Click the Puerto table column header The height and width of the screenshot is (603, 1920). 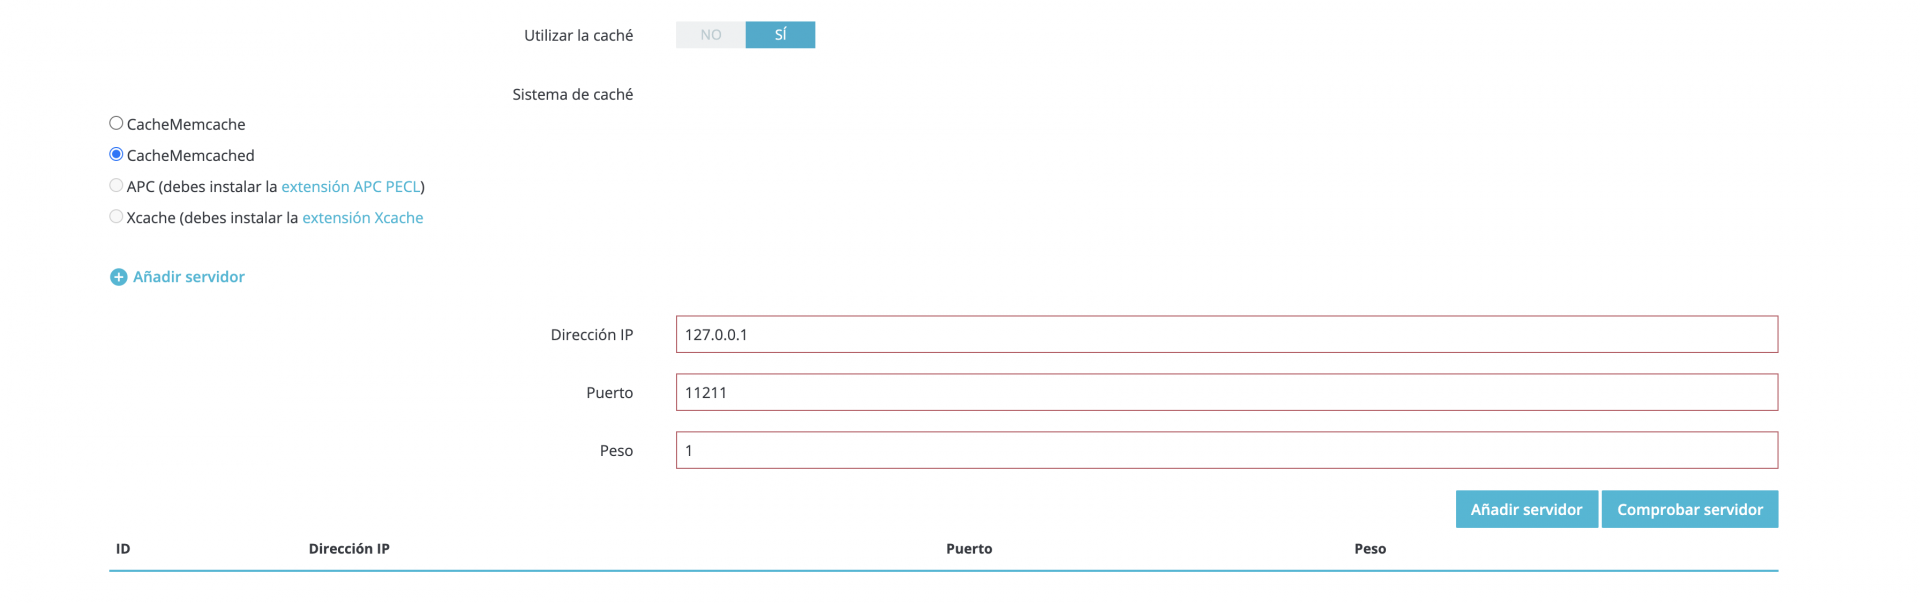coord(969,549)
